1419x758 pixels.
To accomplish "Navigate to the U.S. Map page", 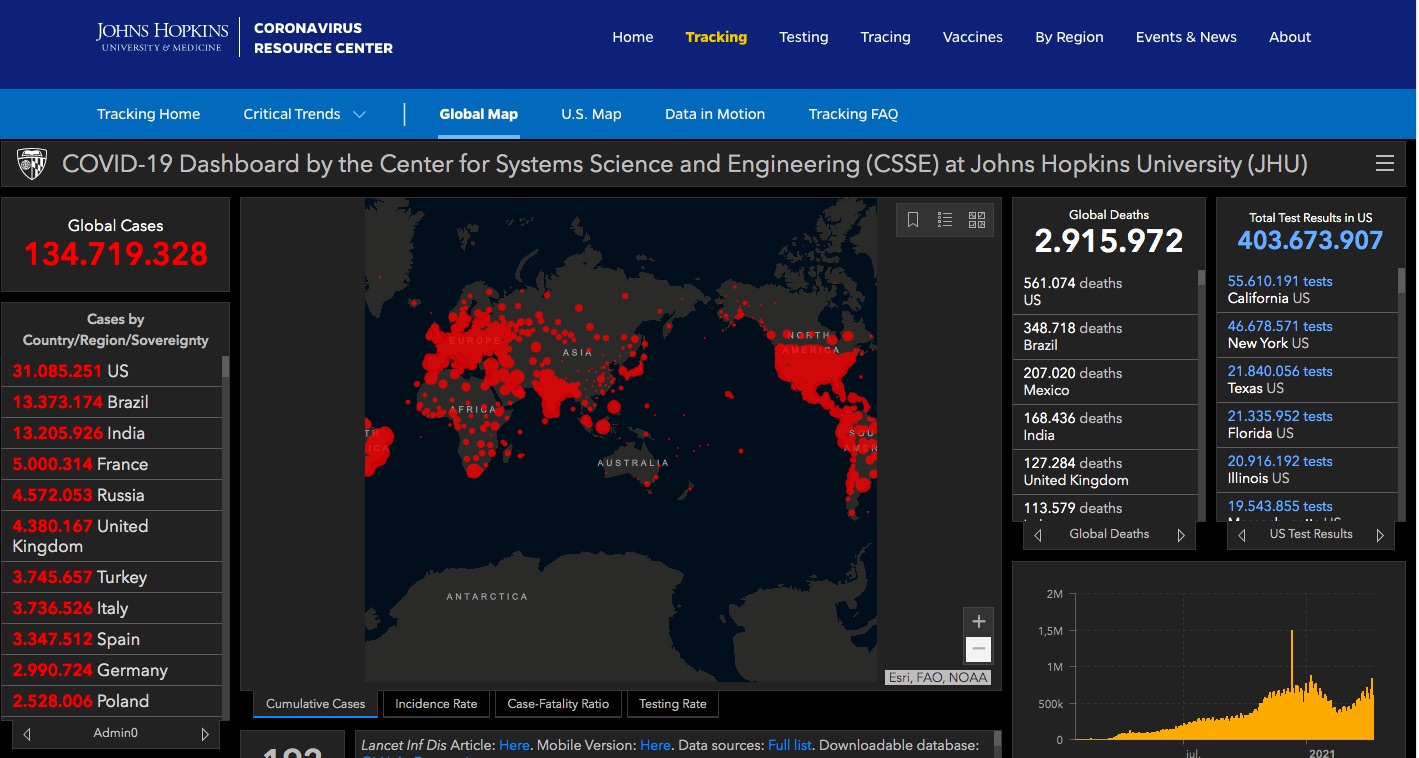I will pyautogui.click(x=591, y=114).
